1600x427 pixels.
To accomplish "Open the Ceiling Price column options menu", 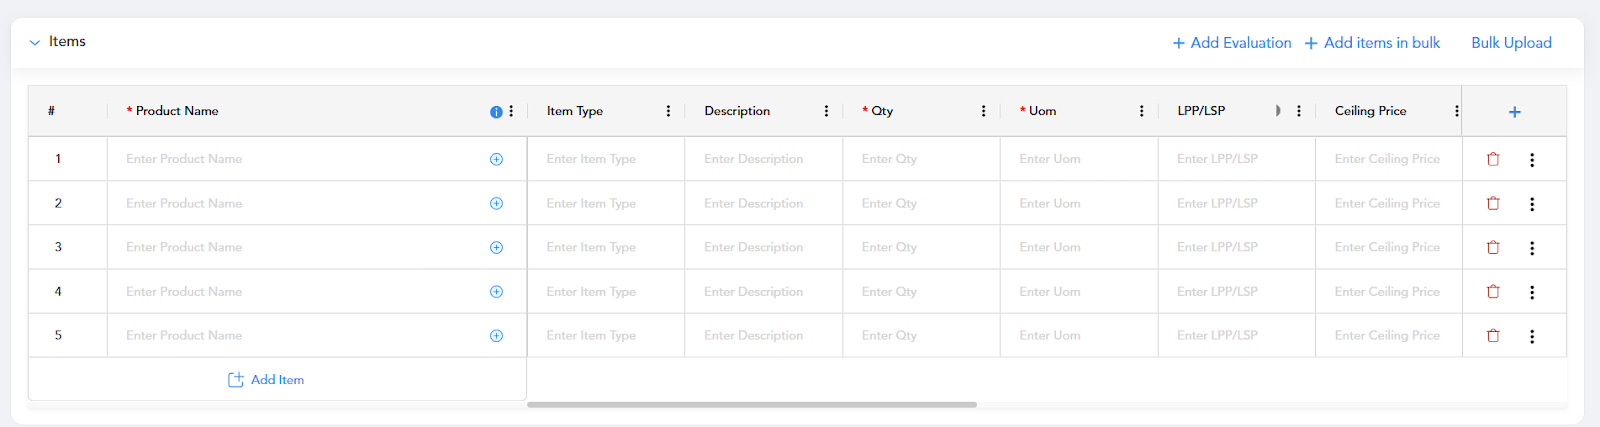I will [1456, 111].
